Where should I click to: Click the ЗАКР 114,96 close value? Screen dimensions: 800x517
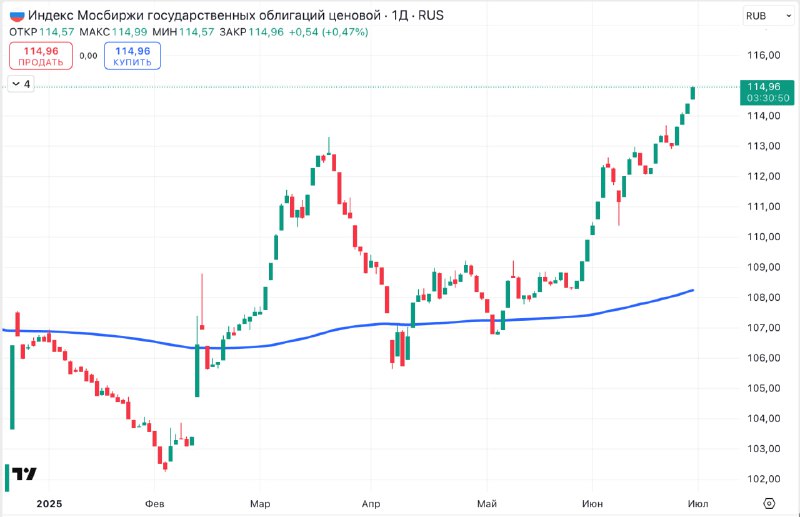click(252, 32)
